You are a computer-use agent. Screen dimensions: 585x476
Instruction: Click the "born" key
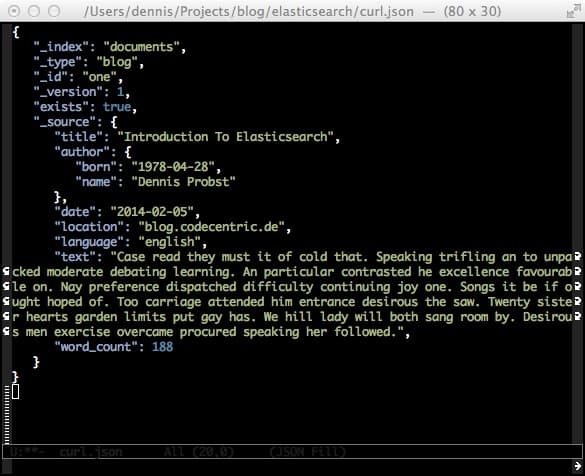pos(96,167)
